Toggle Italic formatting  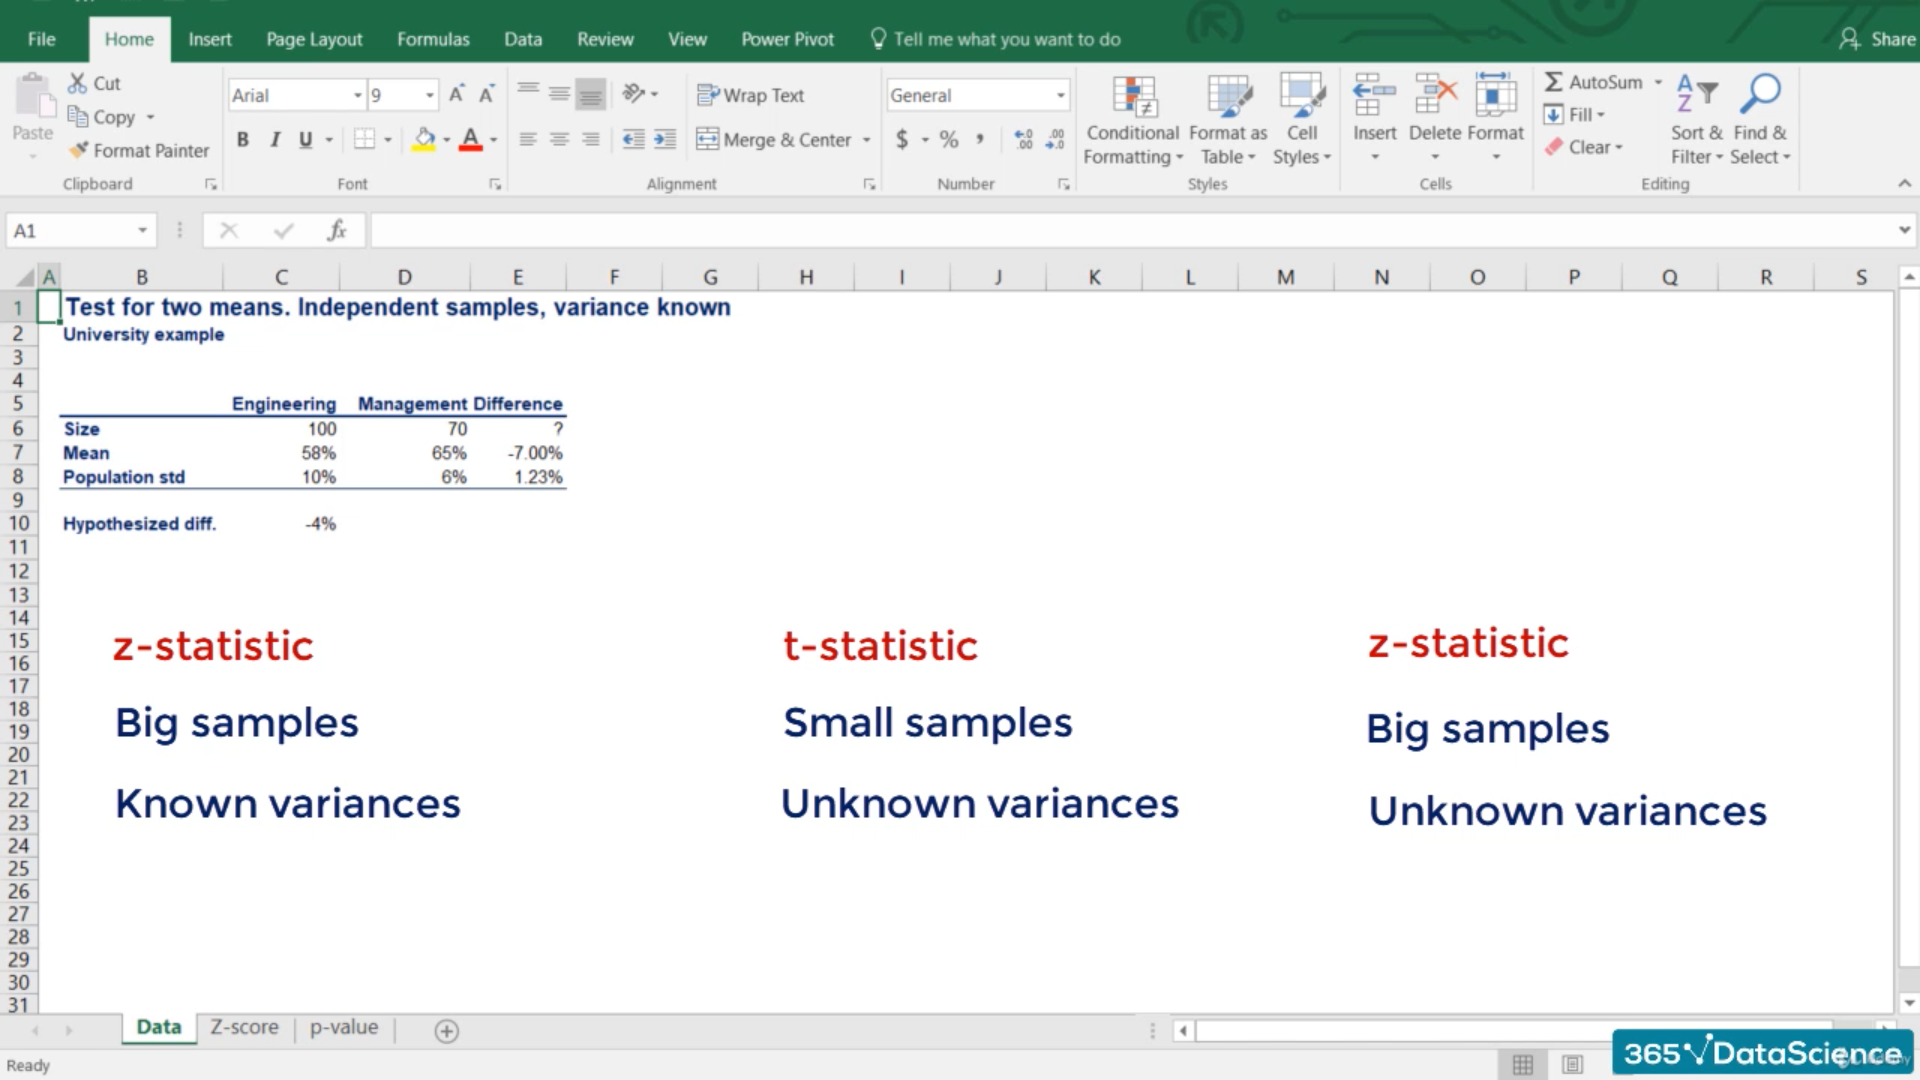[274, 140]
